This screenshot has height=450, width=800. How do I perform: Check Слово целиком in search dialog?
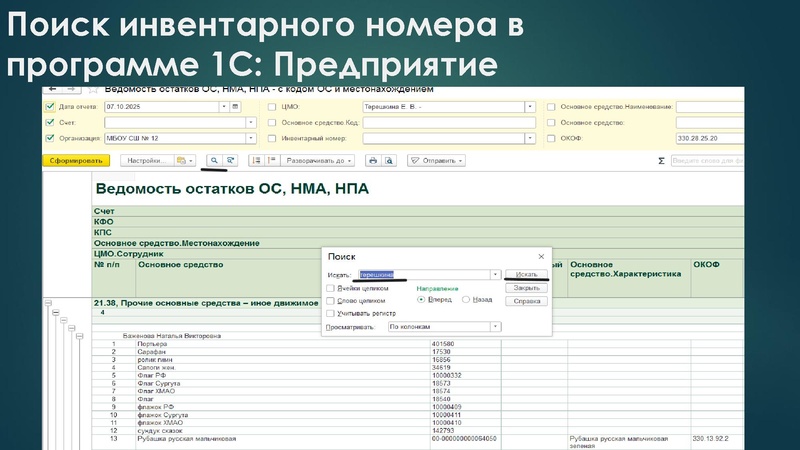[330, 301]
